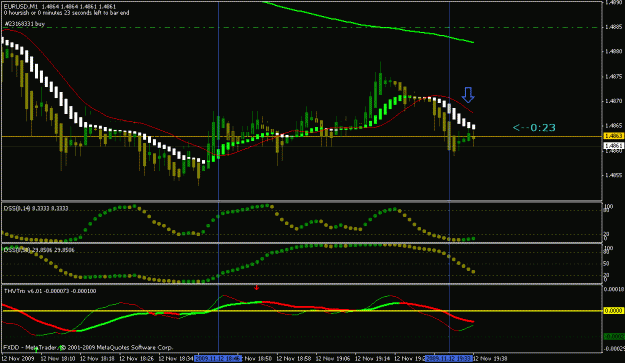Click the 12 Nov 18:34 time label
This screenshot has height=363, width=625.
pos(176,359)
